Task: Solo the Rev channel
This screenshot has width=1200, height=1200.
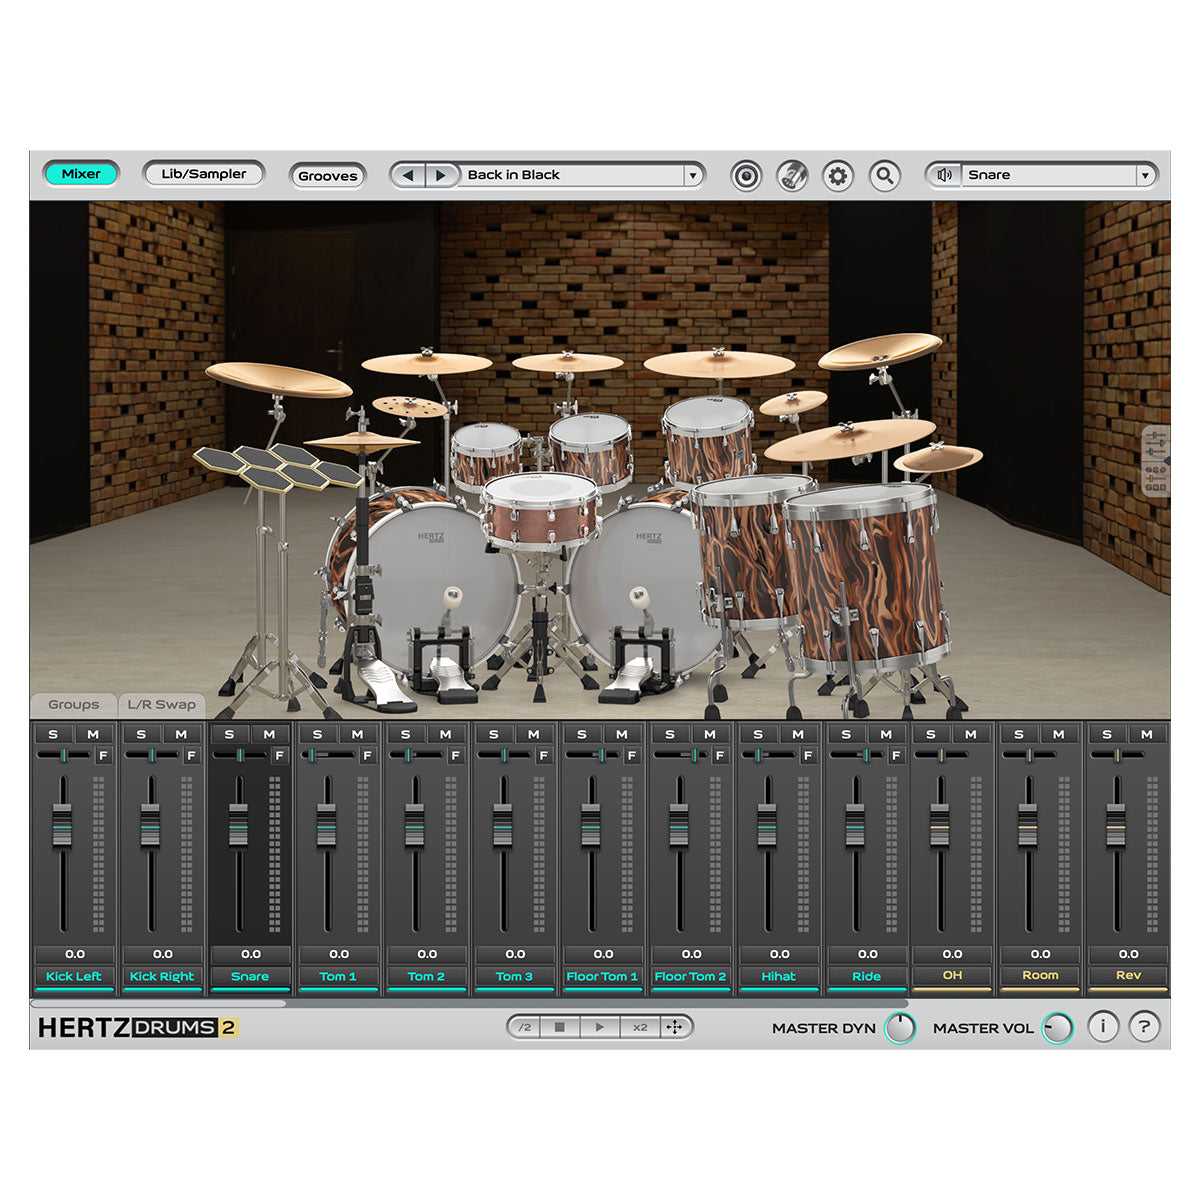Action: point(1107,734)
